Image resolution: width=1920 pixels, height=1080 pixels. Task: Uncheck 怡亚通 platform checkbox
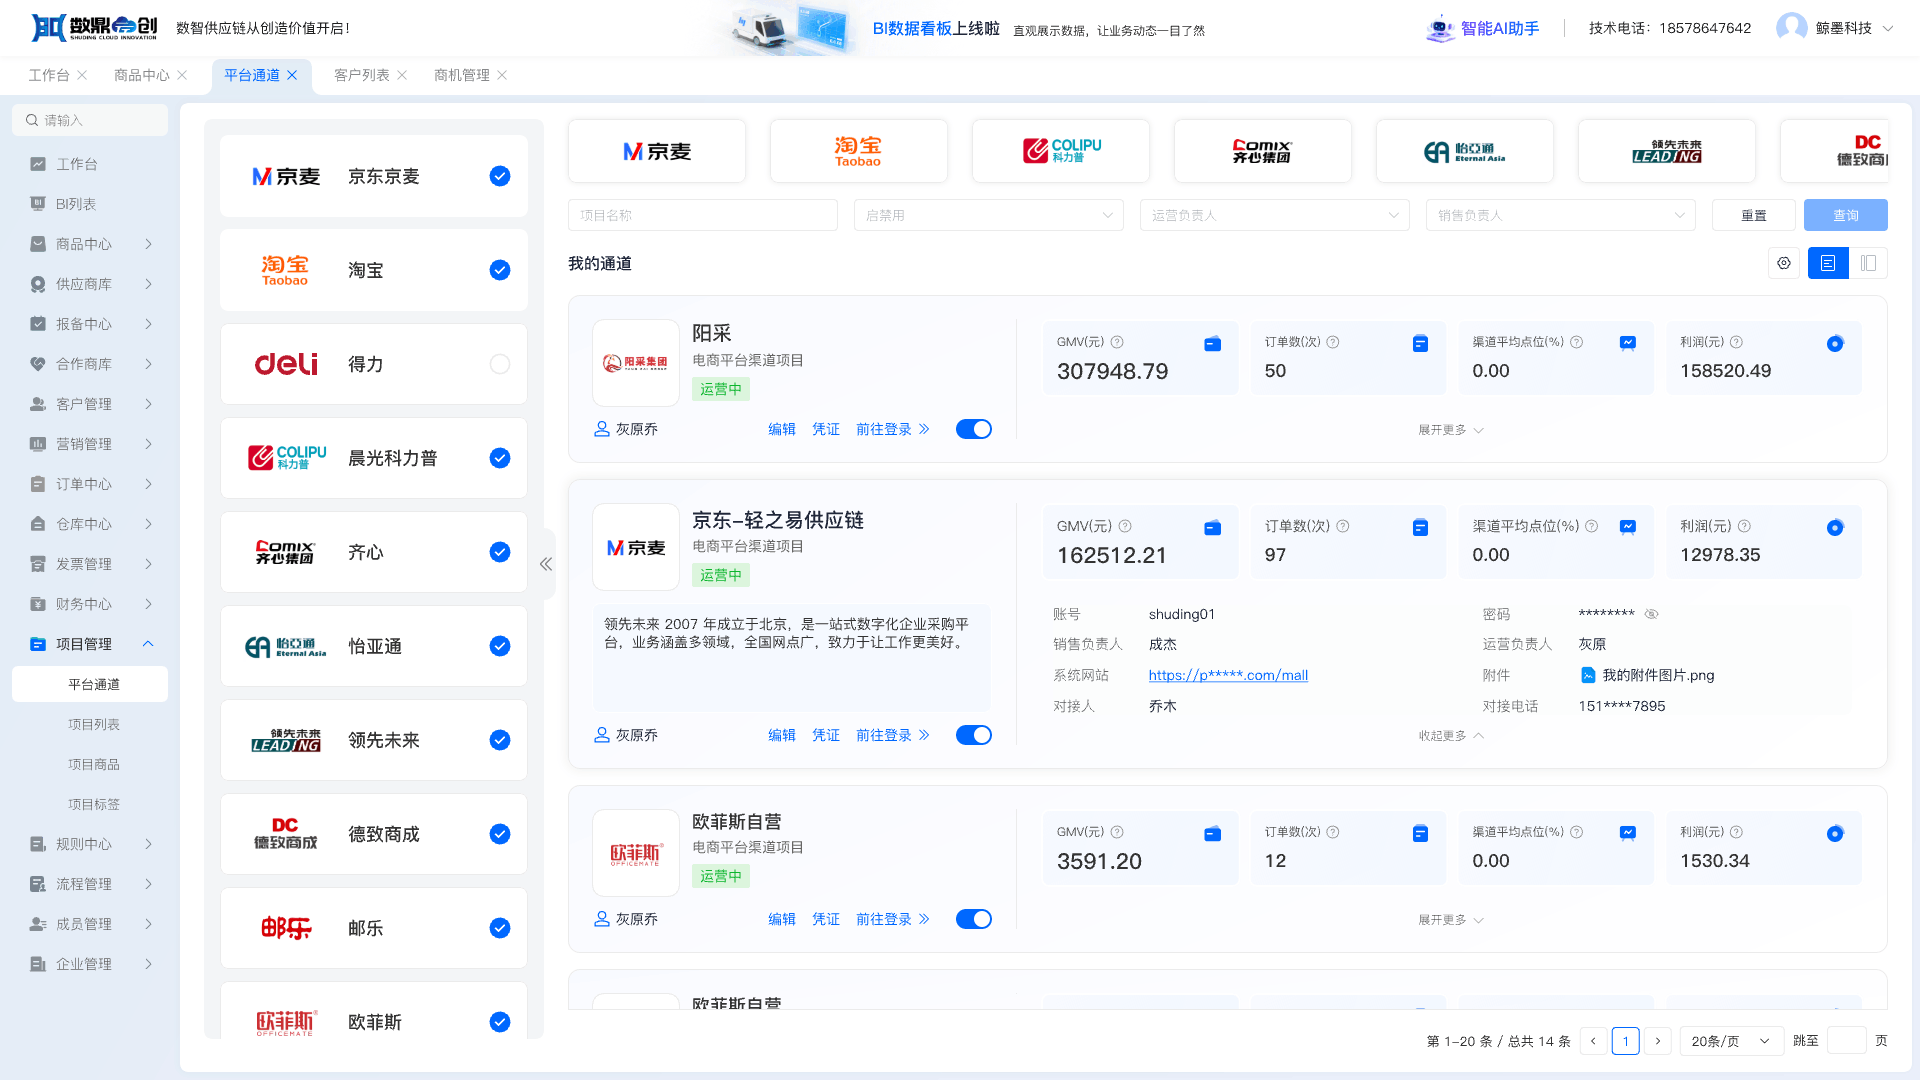pyautogui.click(x=500, y=646)
